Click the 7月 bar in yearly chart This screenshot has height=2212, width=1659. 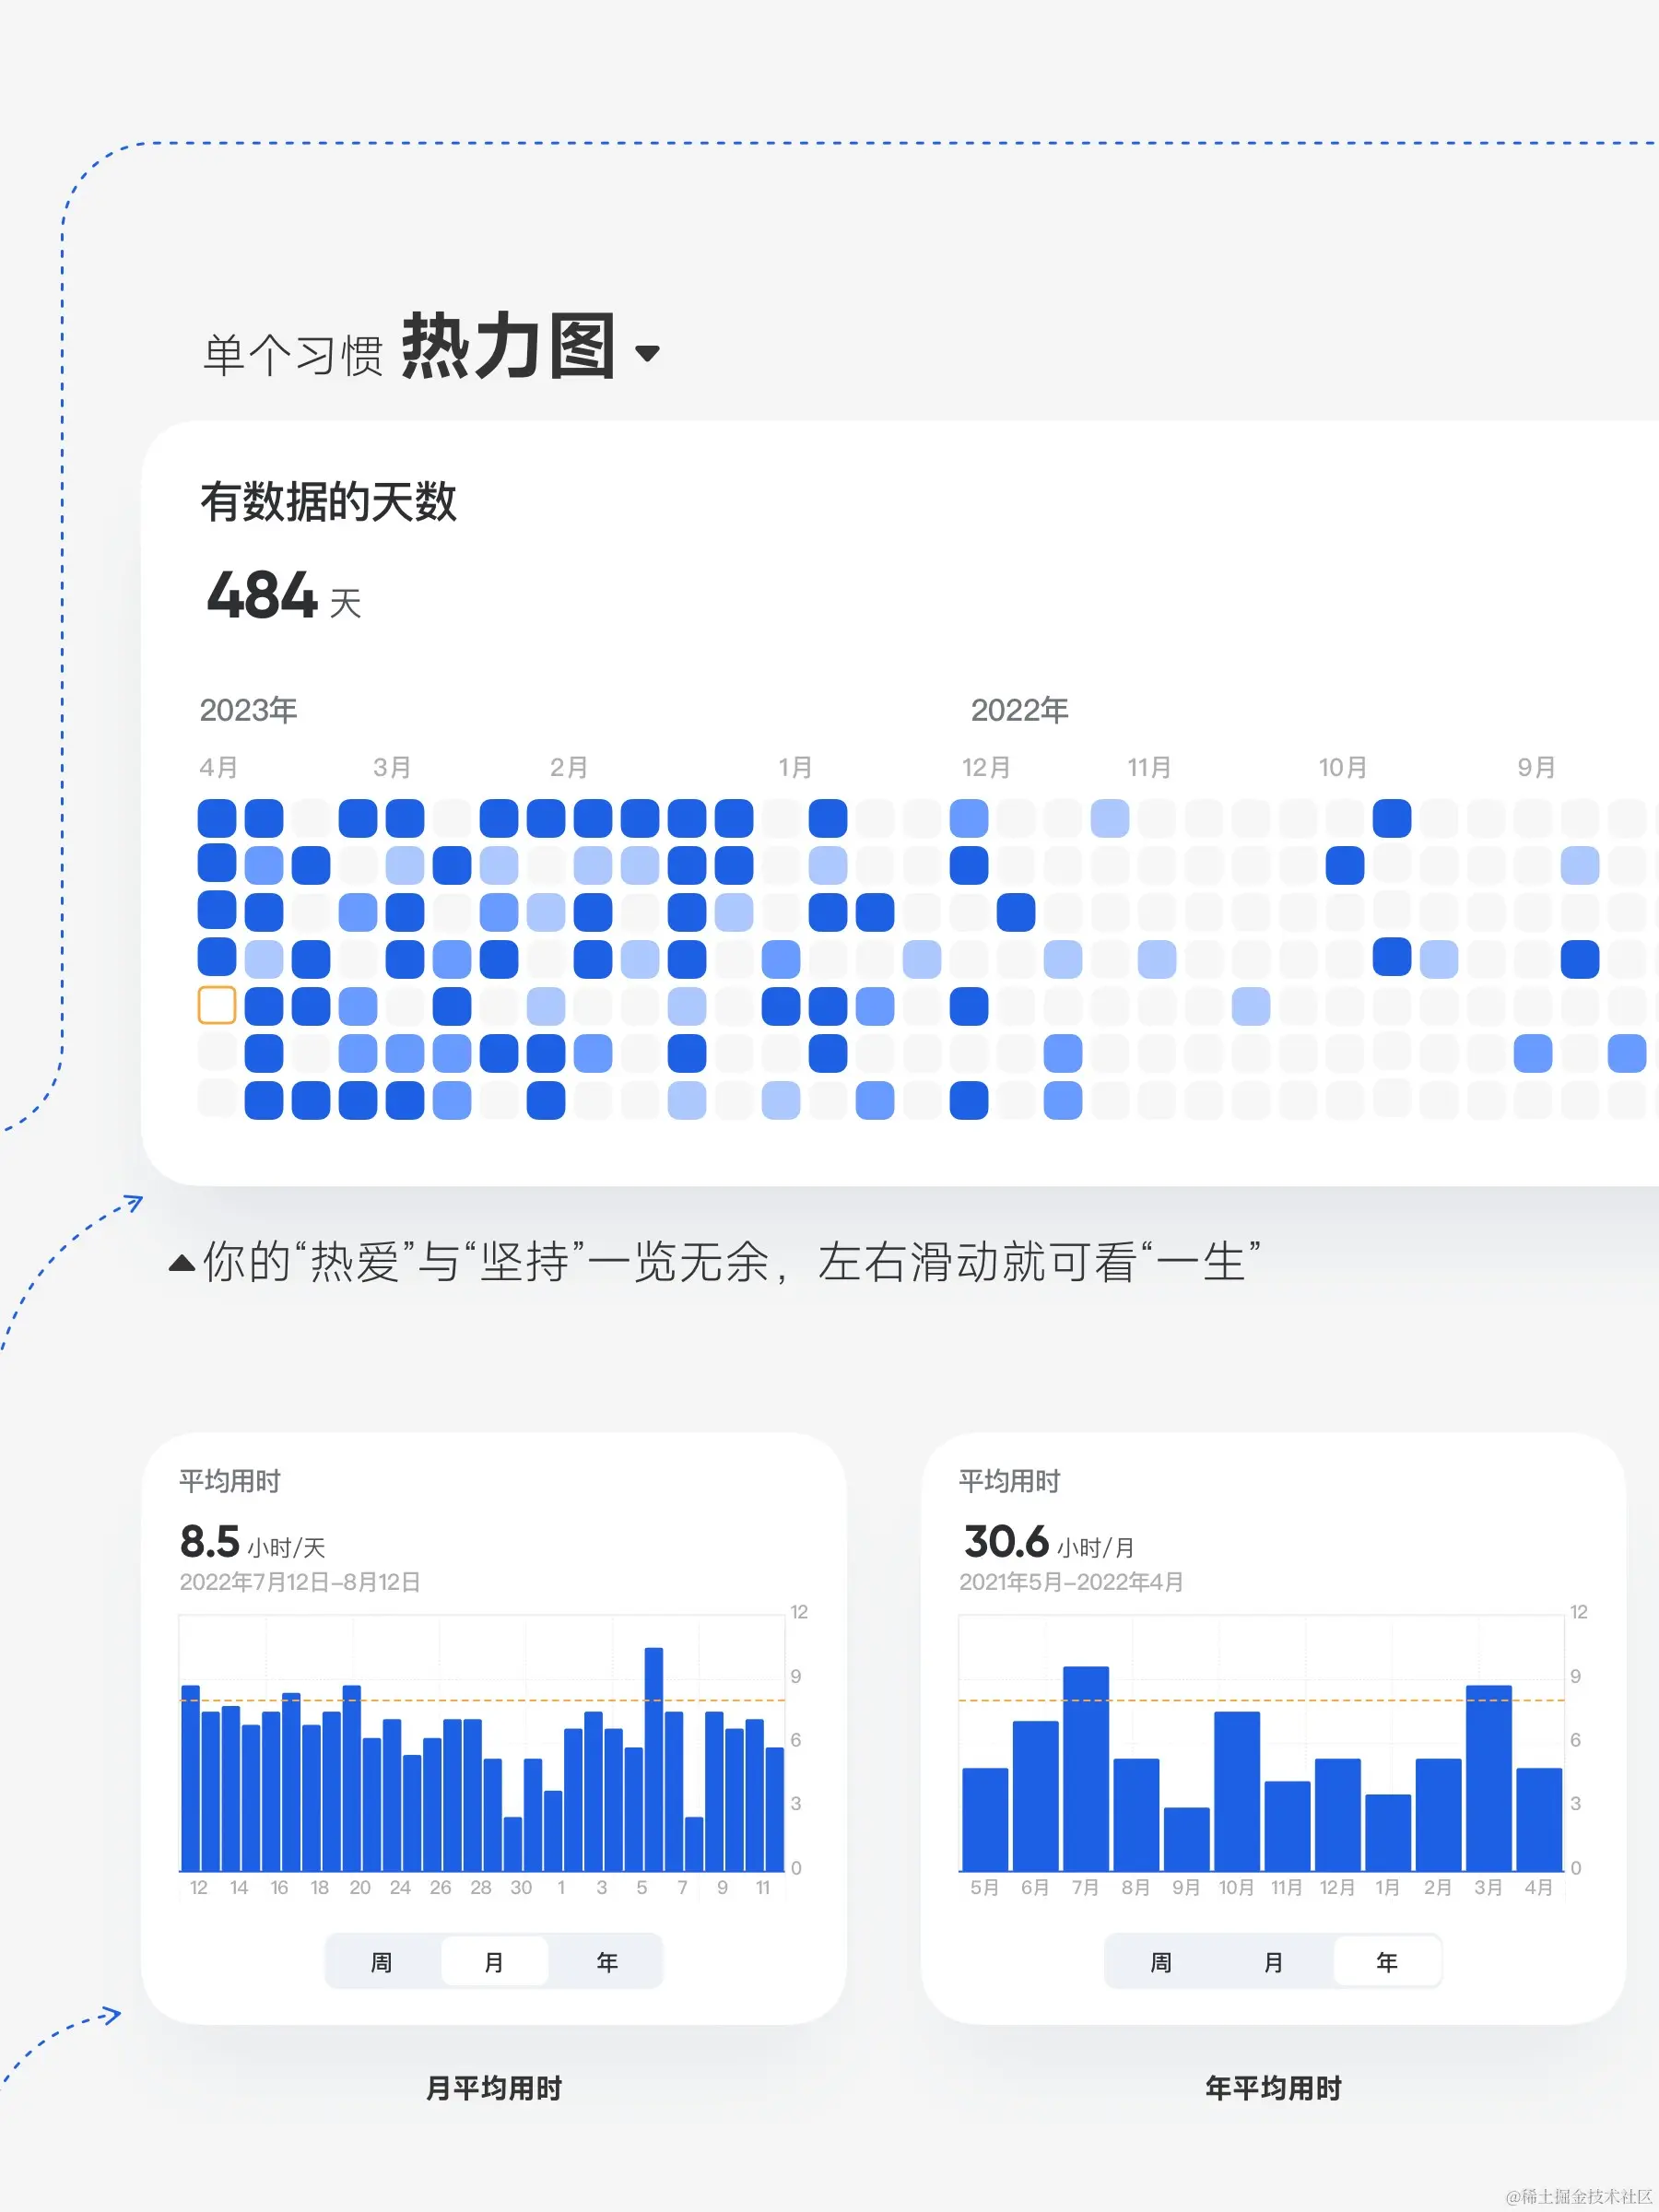point(1086,1768)
